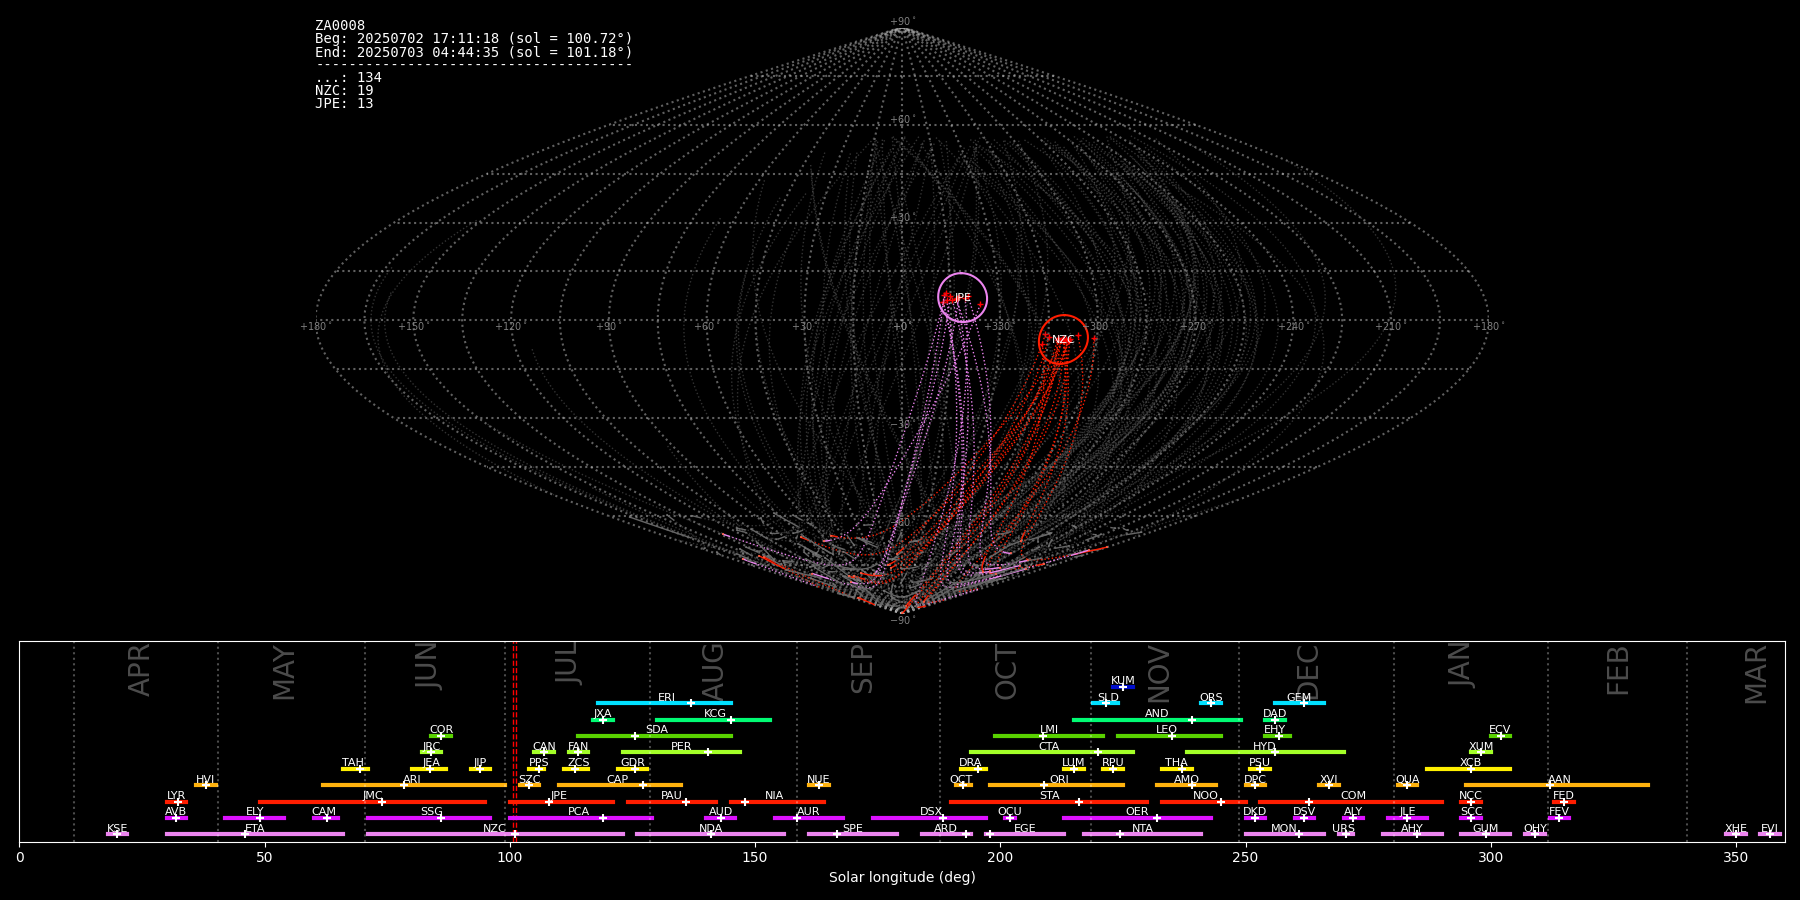1800x900 pixels.
Task: Click the orange AAN shower bar
Action: pos(1557,785)
